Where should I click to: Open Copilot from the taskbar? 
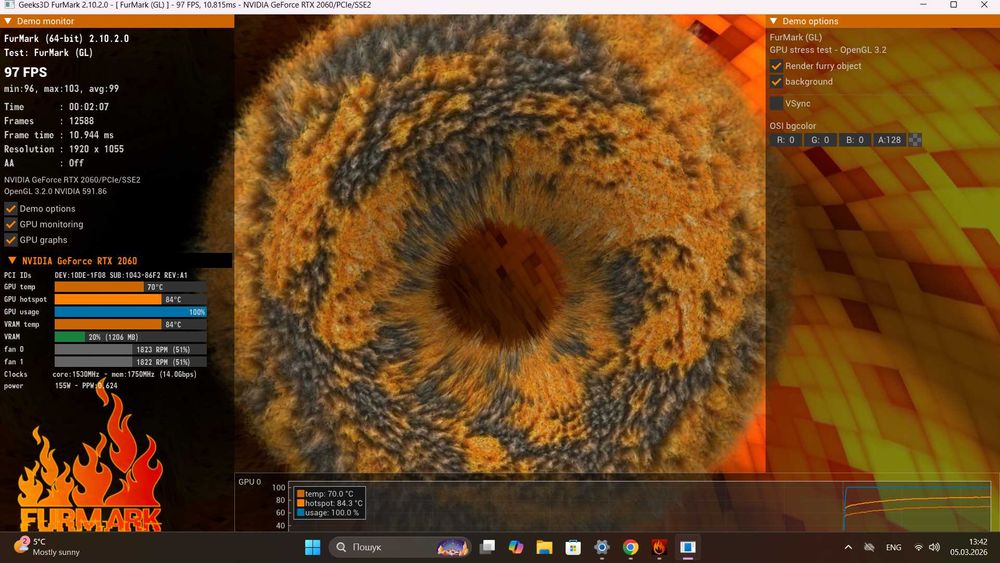pos(516,547)
